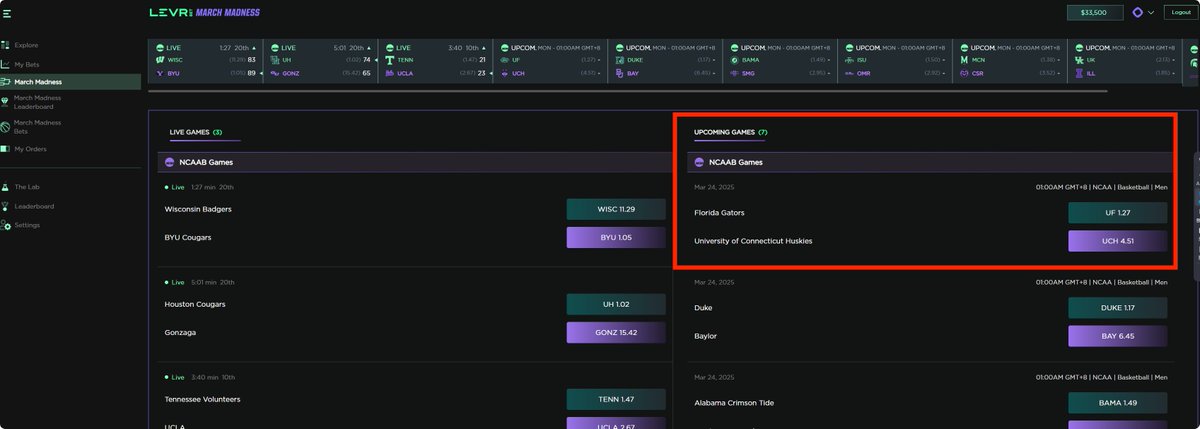The width and height of the screenshot is (1200, 429).
Task: Click UH team logo in ticker
Action: coord(275,60)
